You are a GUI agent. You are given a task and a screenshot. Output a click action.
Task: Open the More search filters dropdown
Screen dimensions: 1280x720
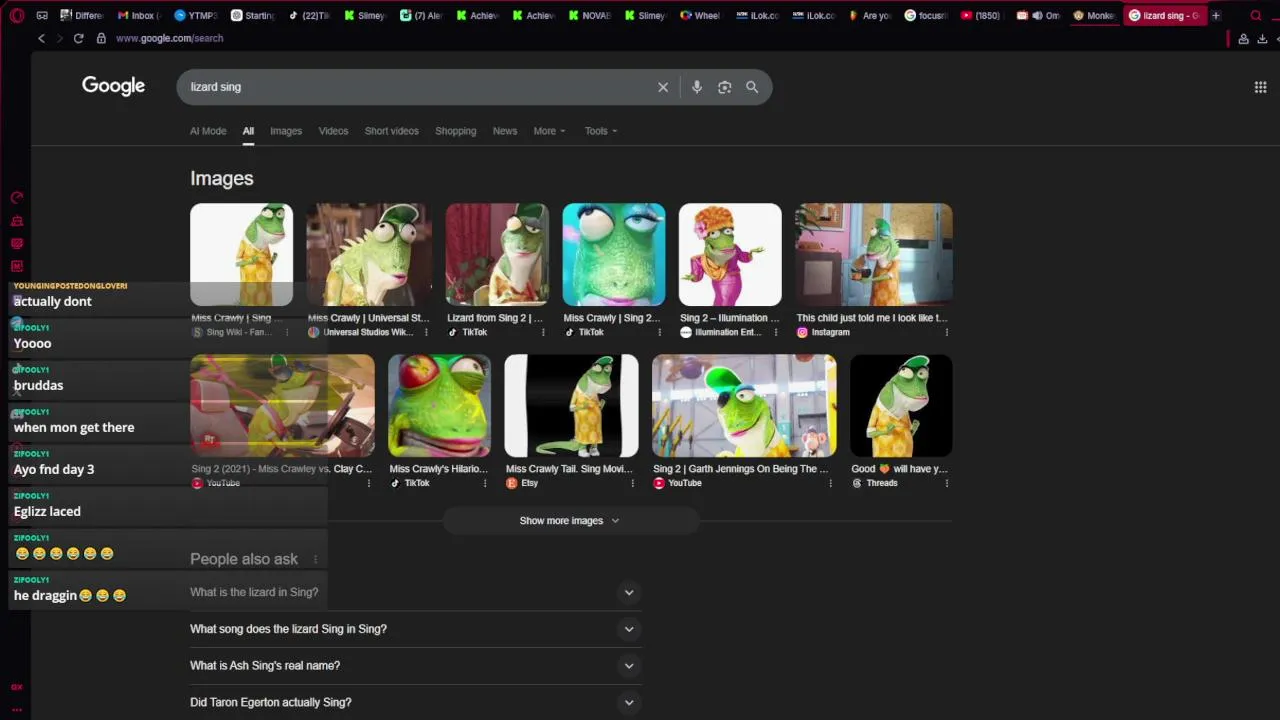(549, 131)
